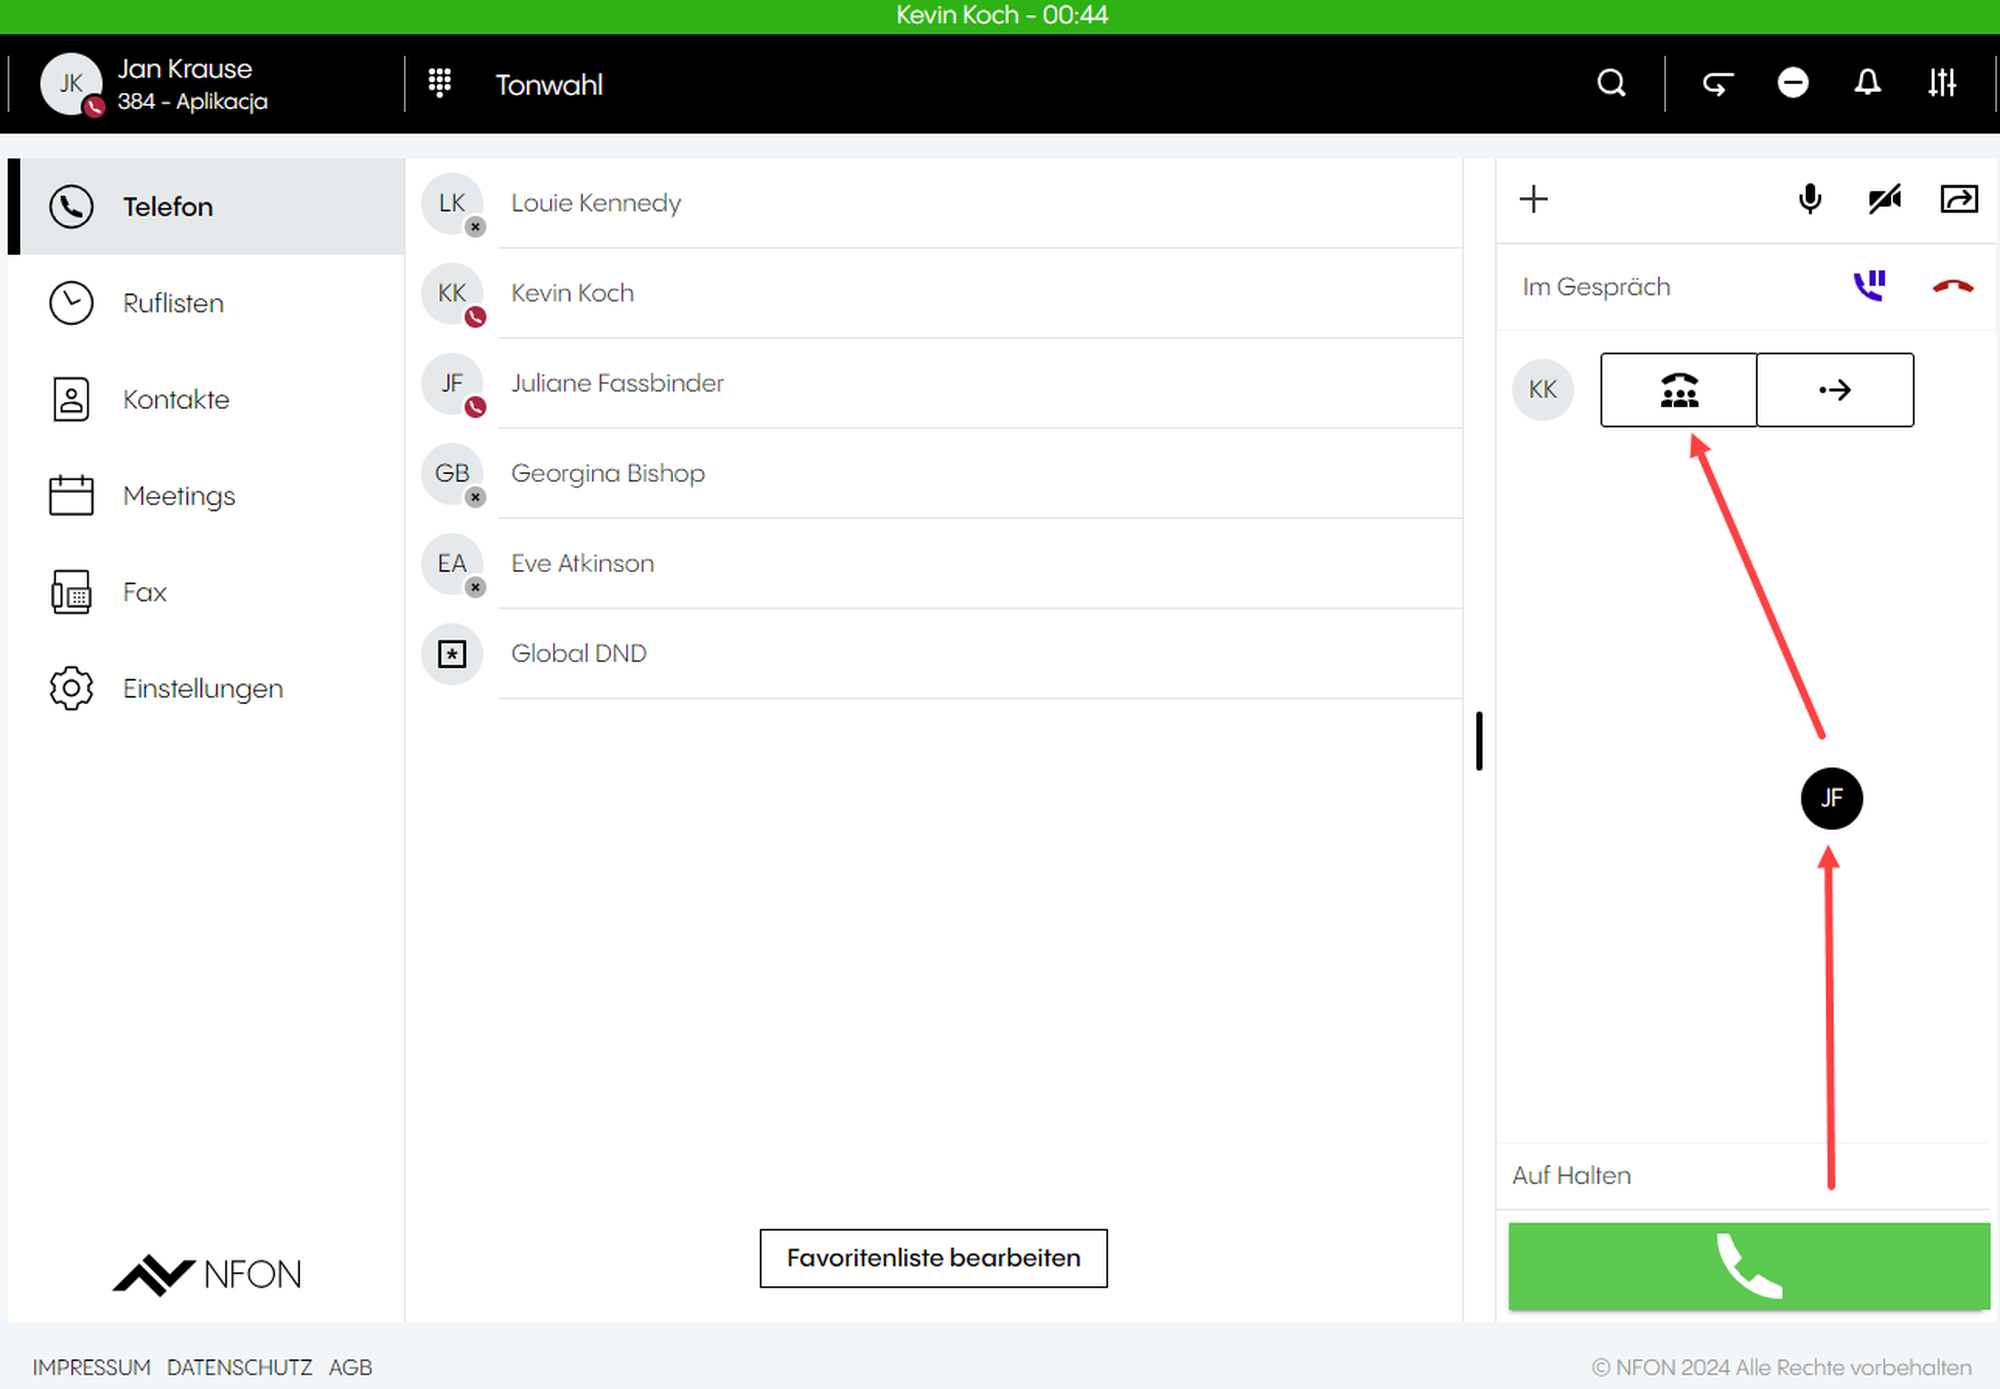The height and width of the screenshot is (1389, 2000).
Task: Open the Kontakte section
Action: pos(175,399)
